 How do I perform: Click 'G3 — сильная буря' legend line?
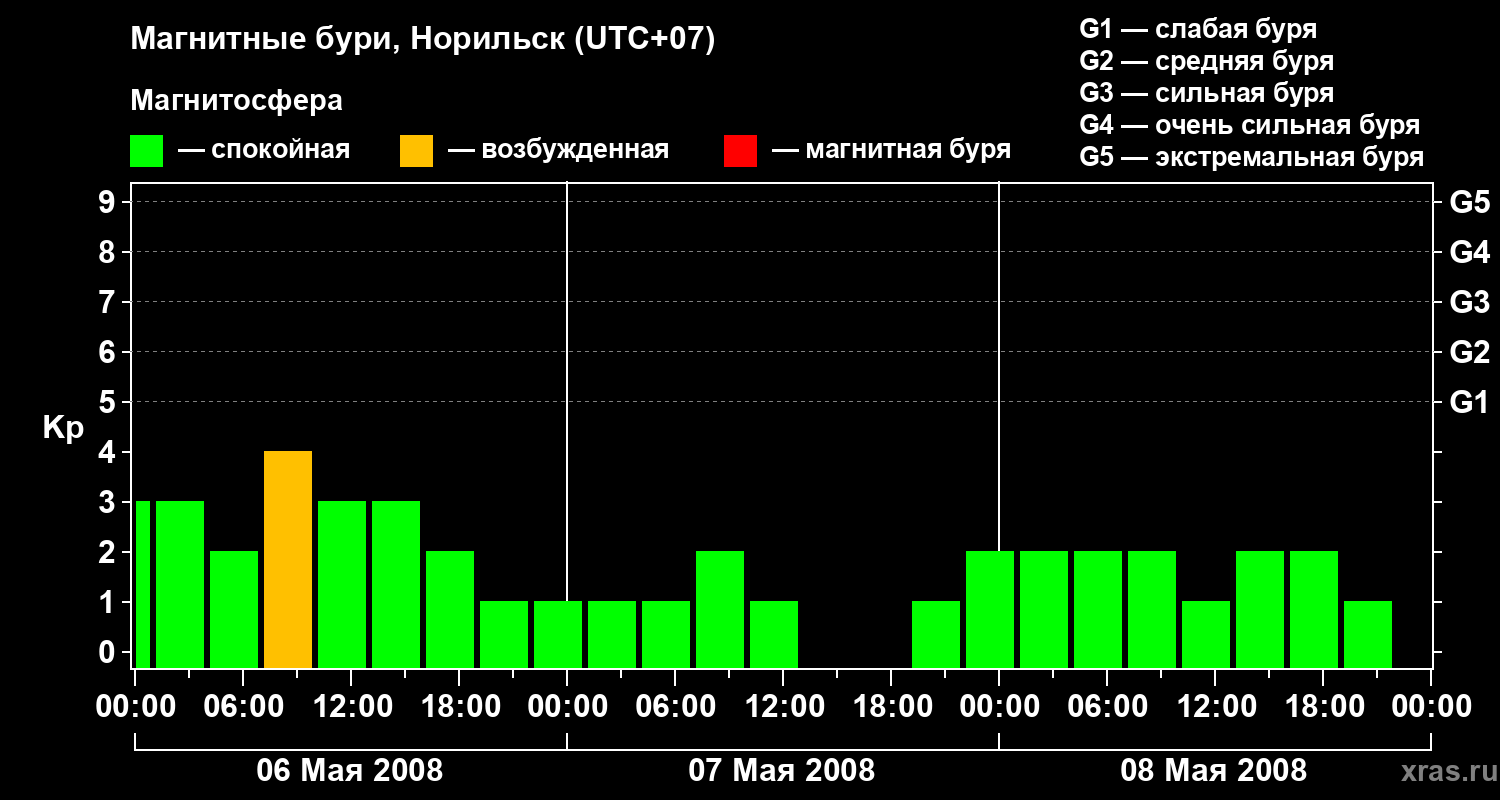coord(1206,93)
